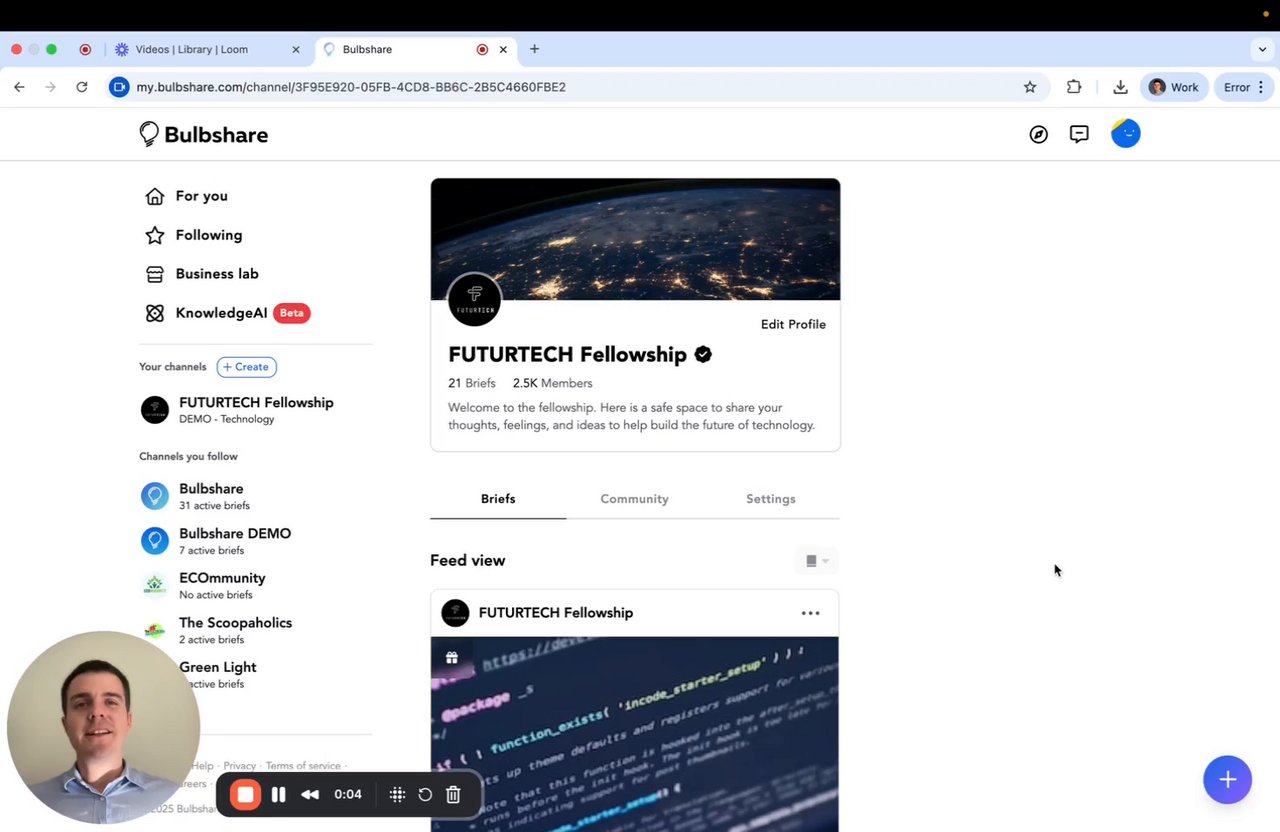Close the Loom library tab
The width and height of the screenshot is (1280, 832).
pyautogui.click(x=296, y=49)
